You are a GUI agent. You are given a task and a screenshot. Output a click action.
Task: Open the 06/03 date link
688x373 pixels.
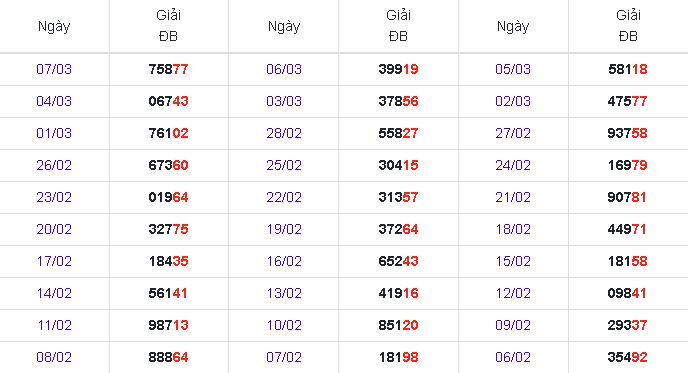[284, 69]
